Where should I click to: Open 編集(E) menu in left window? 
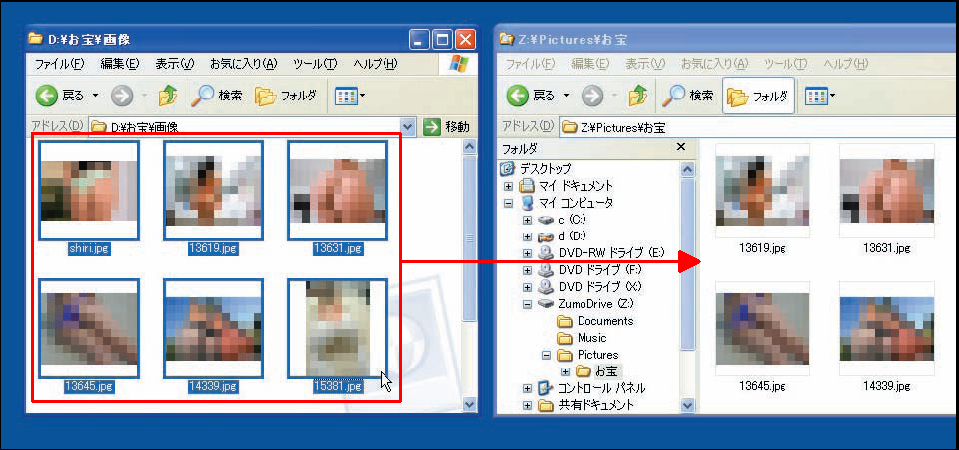pos(120,64)
